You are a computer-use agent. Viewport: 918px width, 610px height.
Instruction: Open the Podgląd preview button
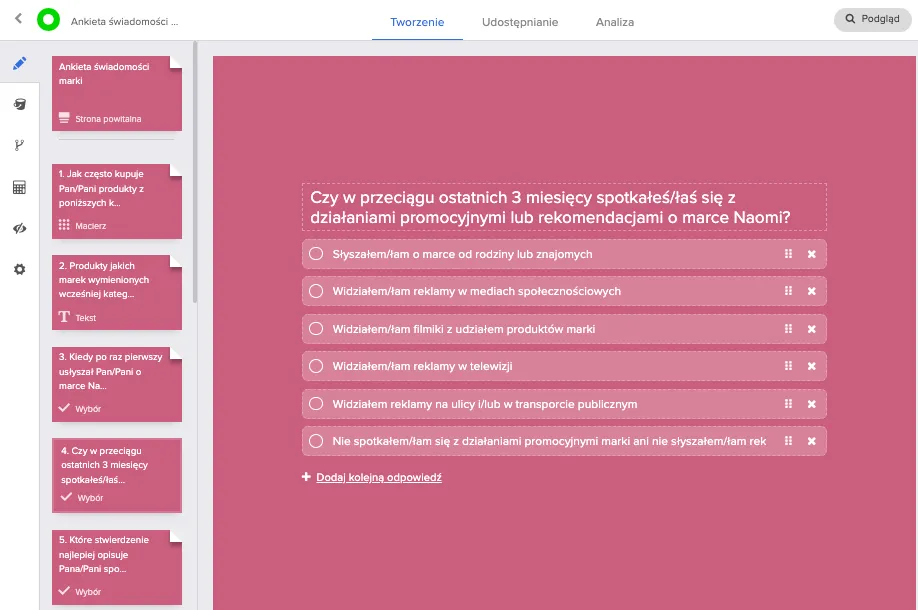coord(872,19)
